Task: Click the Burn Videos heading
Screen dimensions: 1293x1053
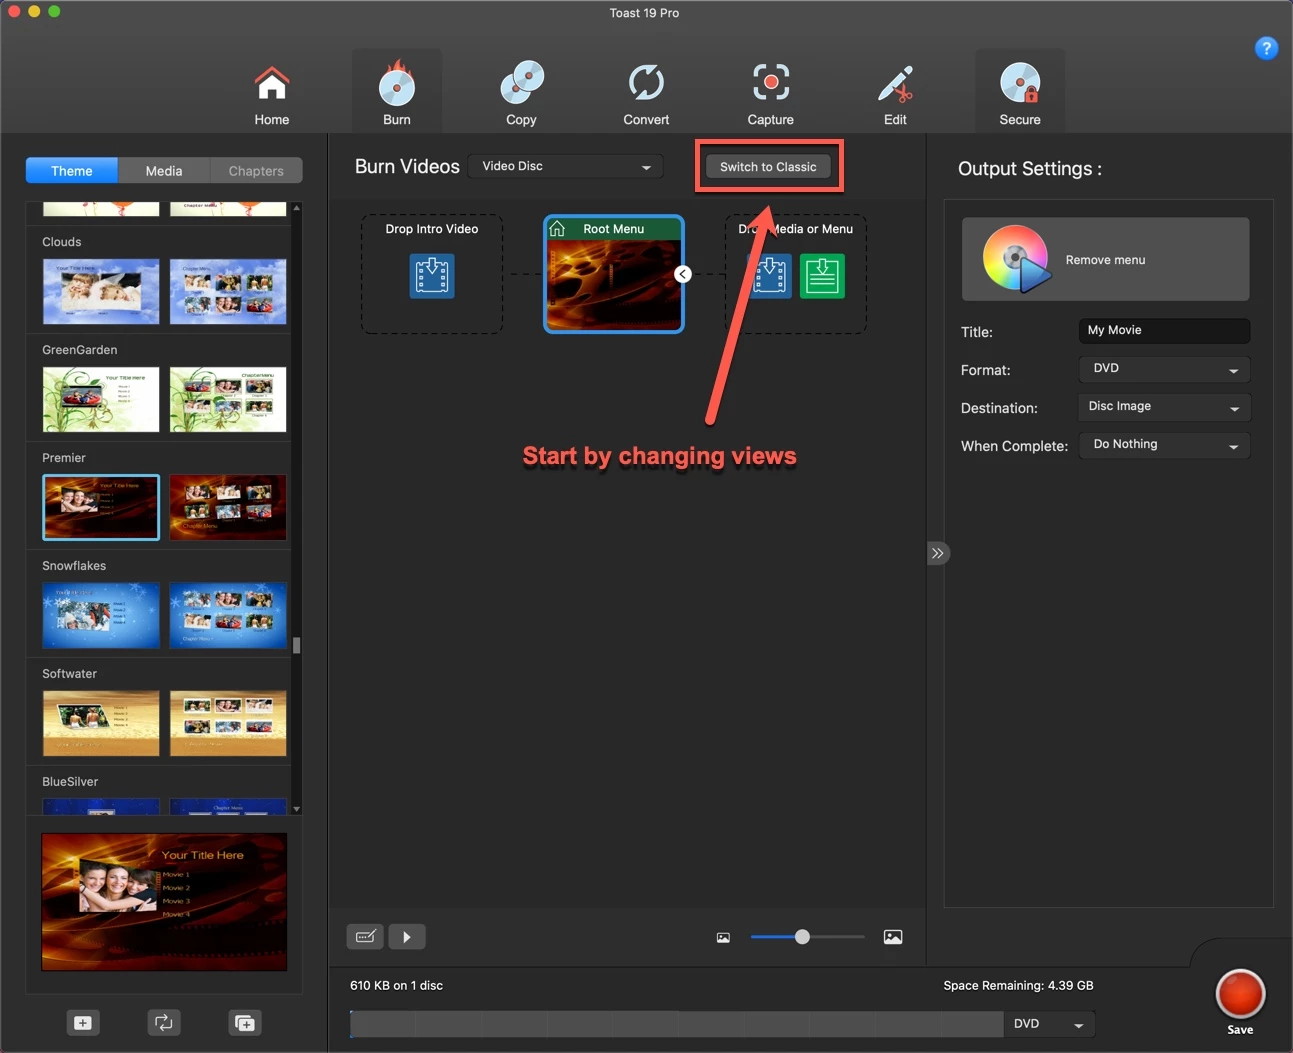Action: (407, 167)
